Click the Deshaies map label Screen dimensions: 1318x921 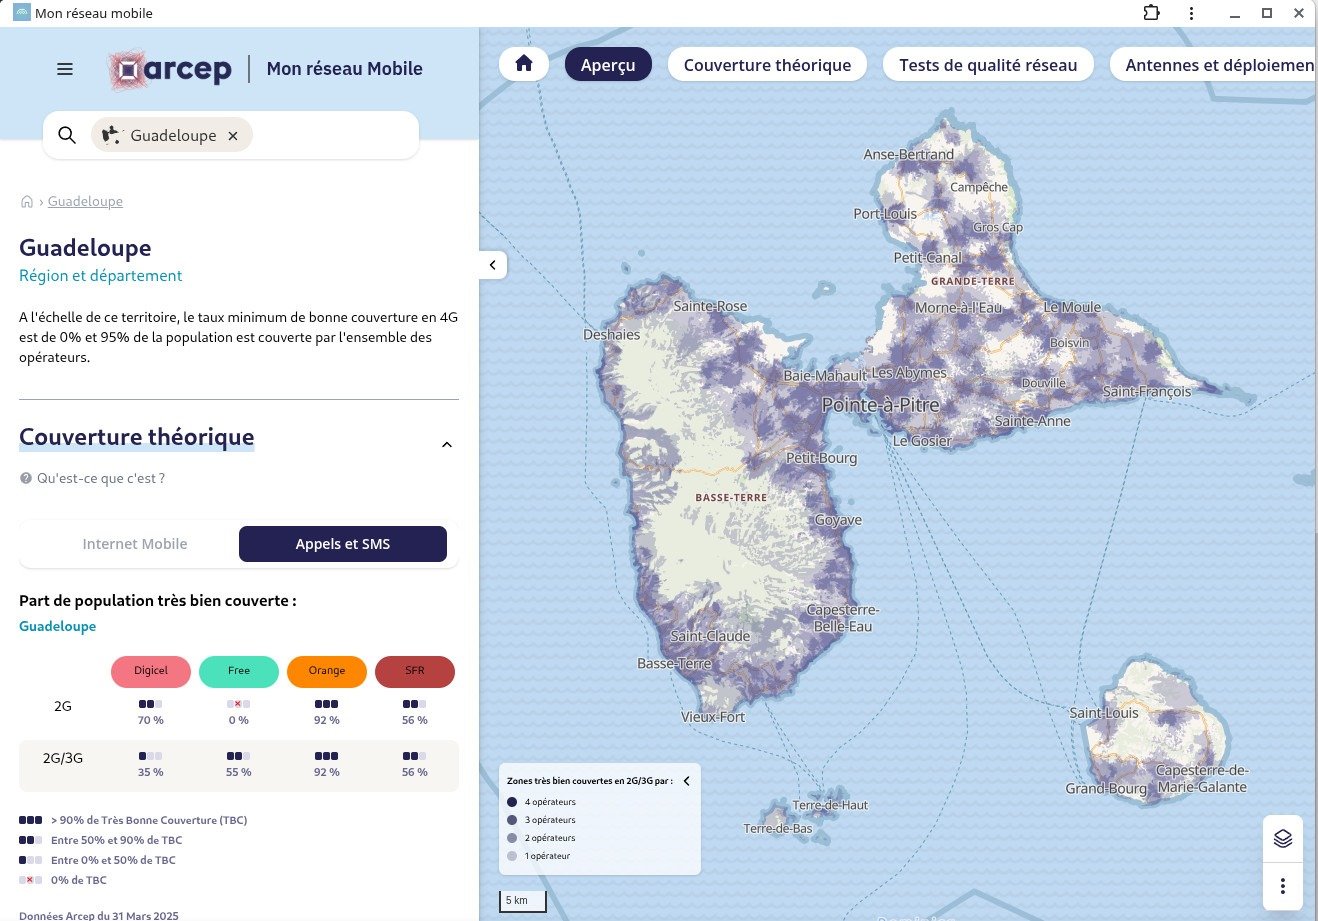611,335
